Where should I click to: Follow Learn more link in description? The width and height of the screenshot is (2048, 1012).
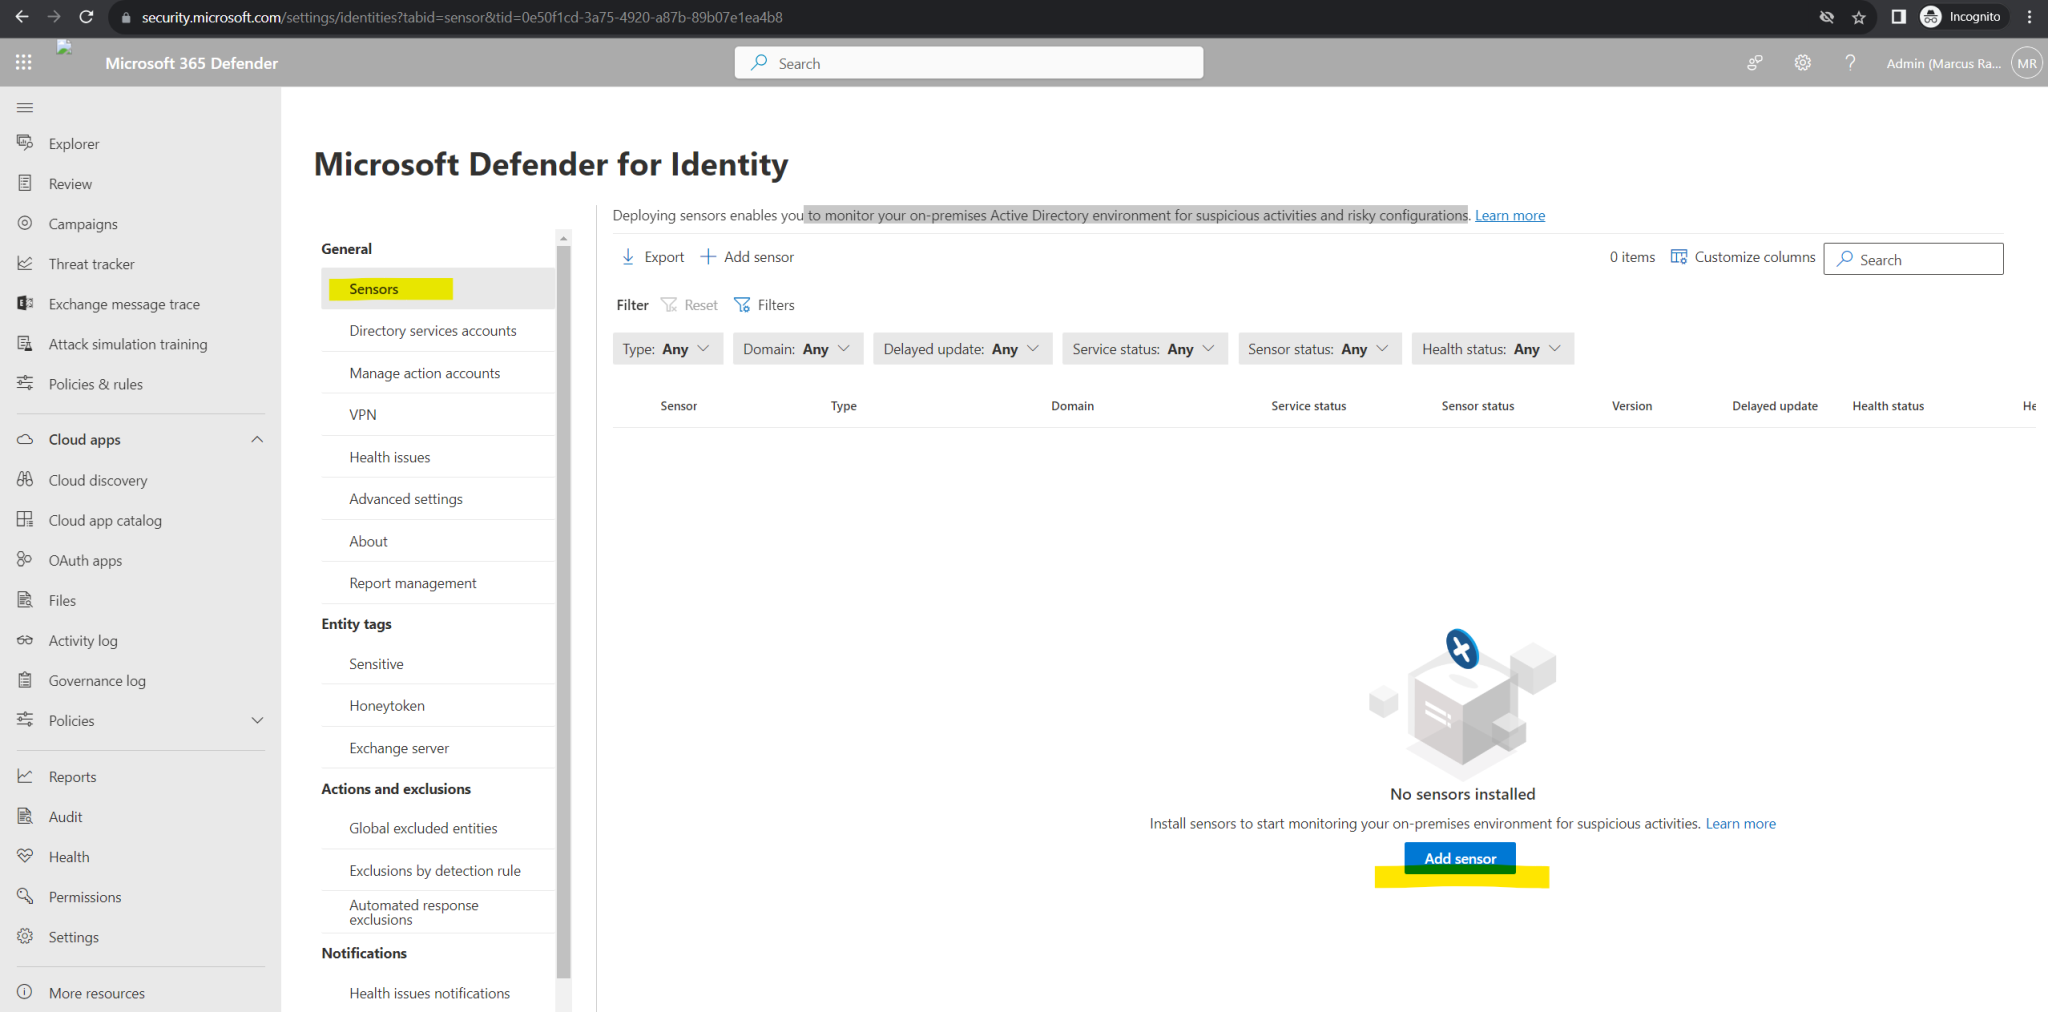click(x=1510, y=215)
